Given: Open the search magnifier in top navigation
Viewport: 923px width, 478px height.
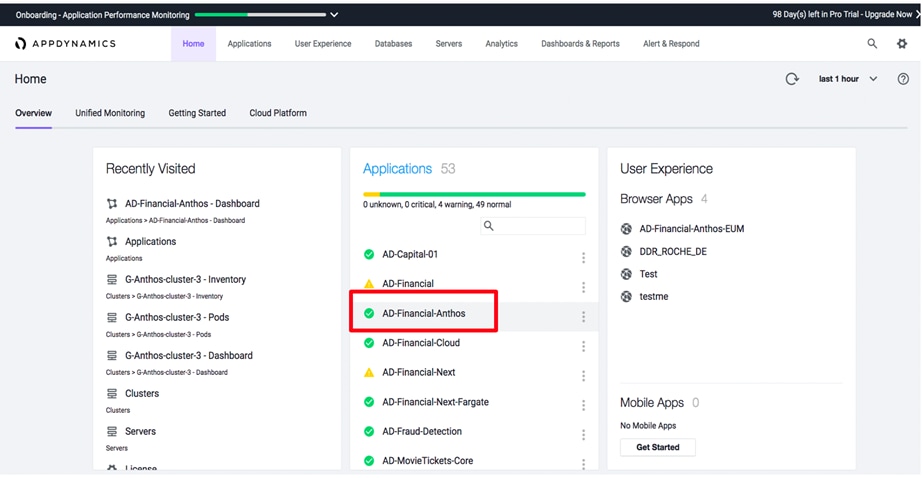Looking at the screenshot, I should pos(872,44).
